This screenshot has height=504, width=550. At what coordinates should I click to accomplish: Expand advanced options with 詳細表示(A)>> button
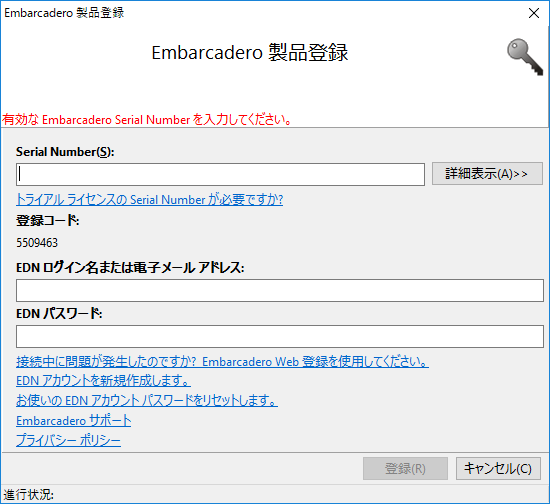coord(487,174)
